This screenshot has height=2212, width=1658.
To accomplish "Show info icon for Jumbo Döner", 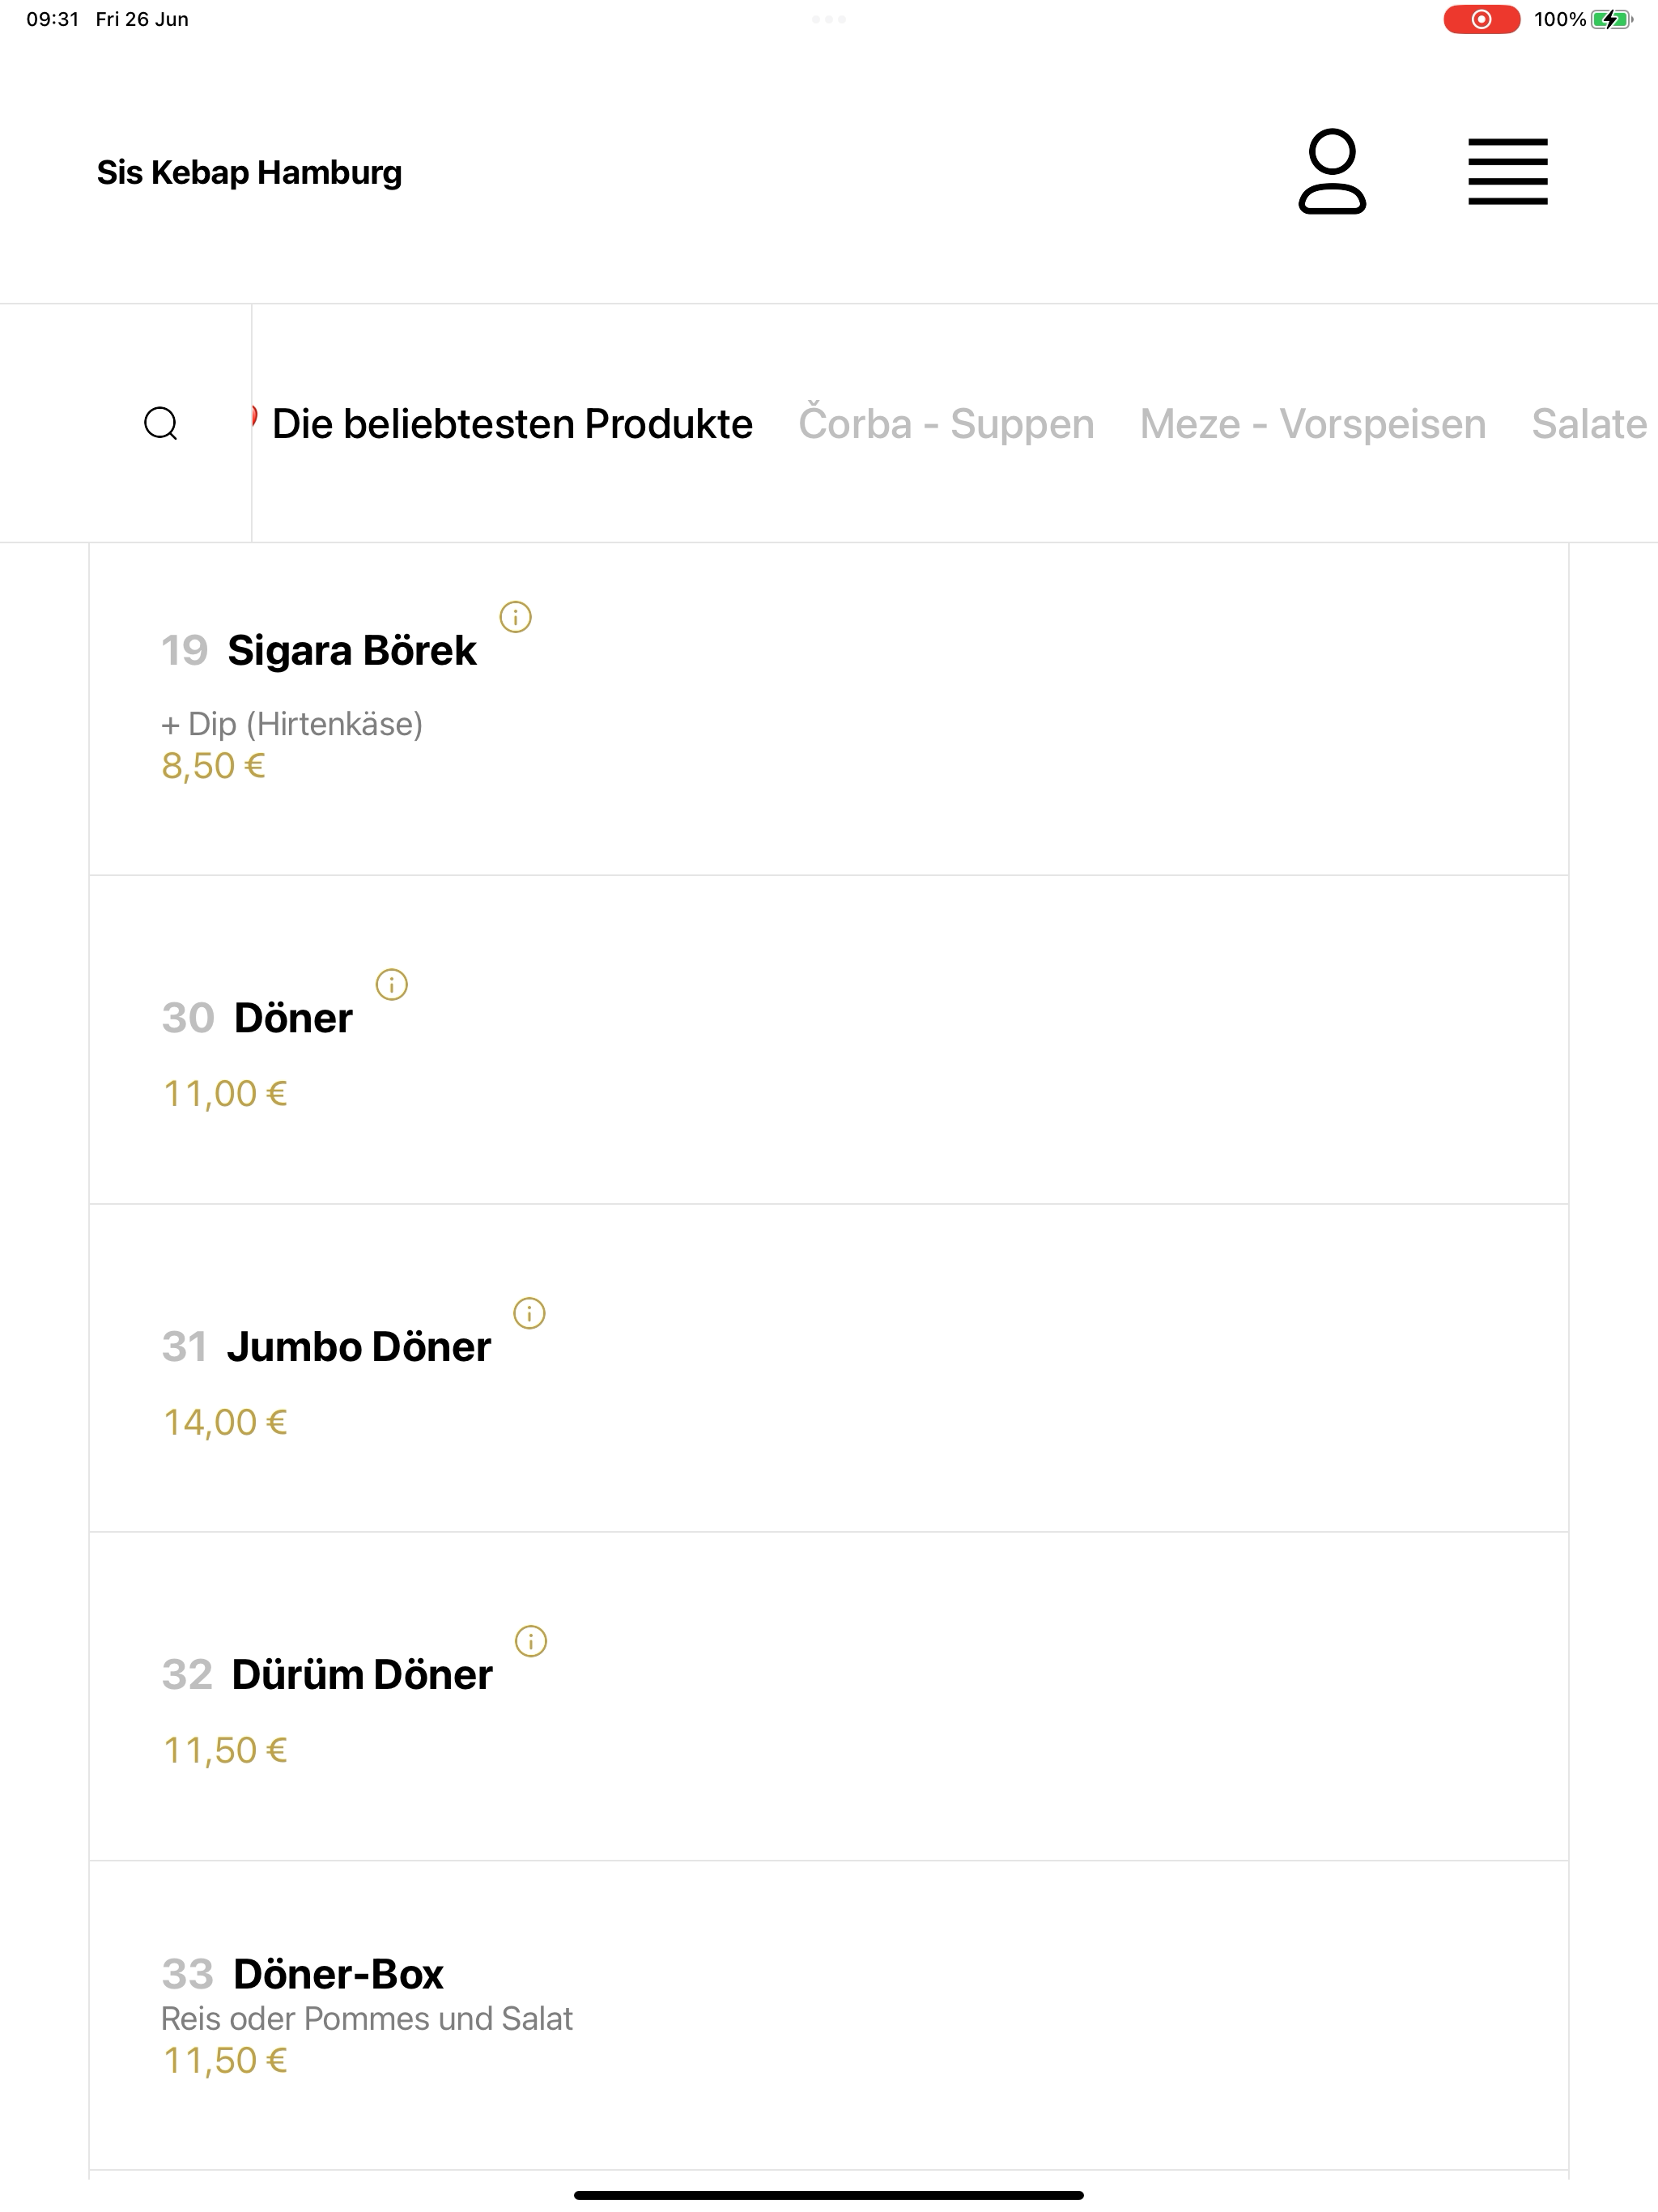I will 529,1313.
